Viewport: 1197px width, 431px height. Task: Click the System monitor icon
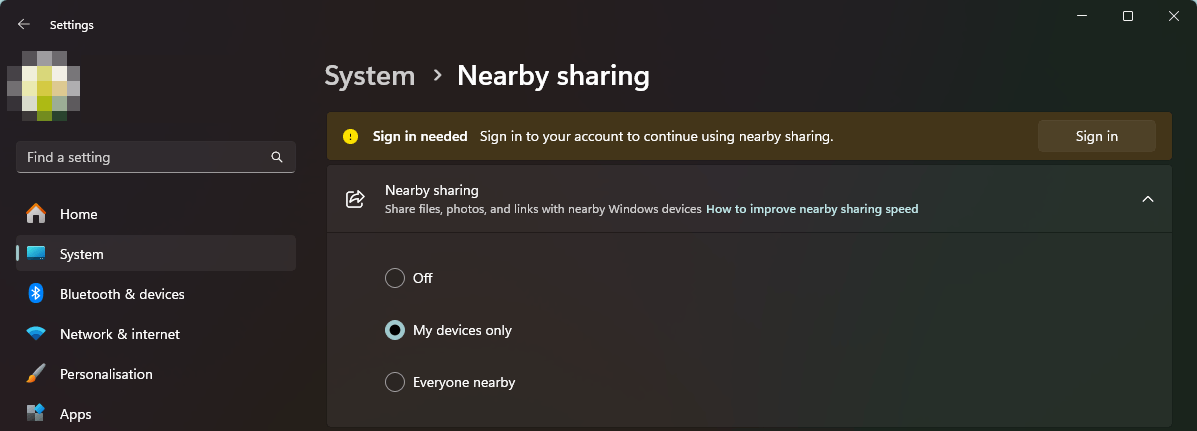coord(36,253)
